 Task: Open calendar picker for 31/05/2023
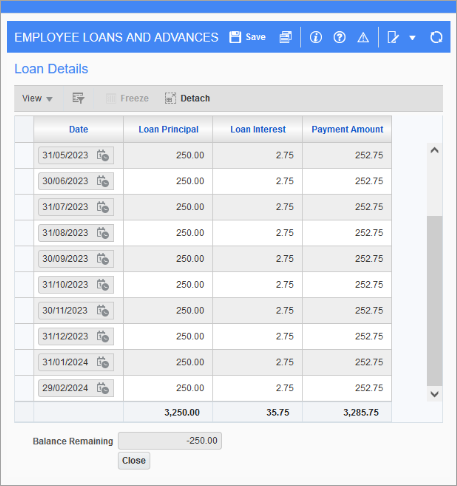point(103,155)
